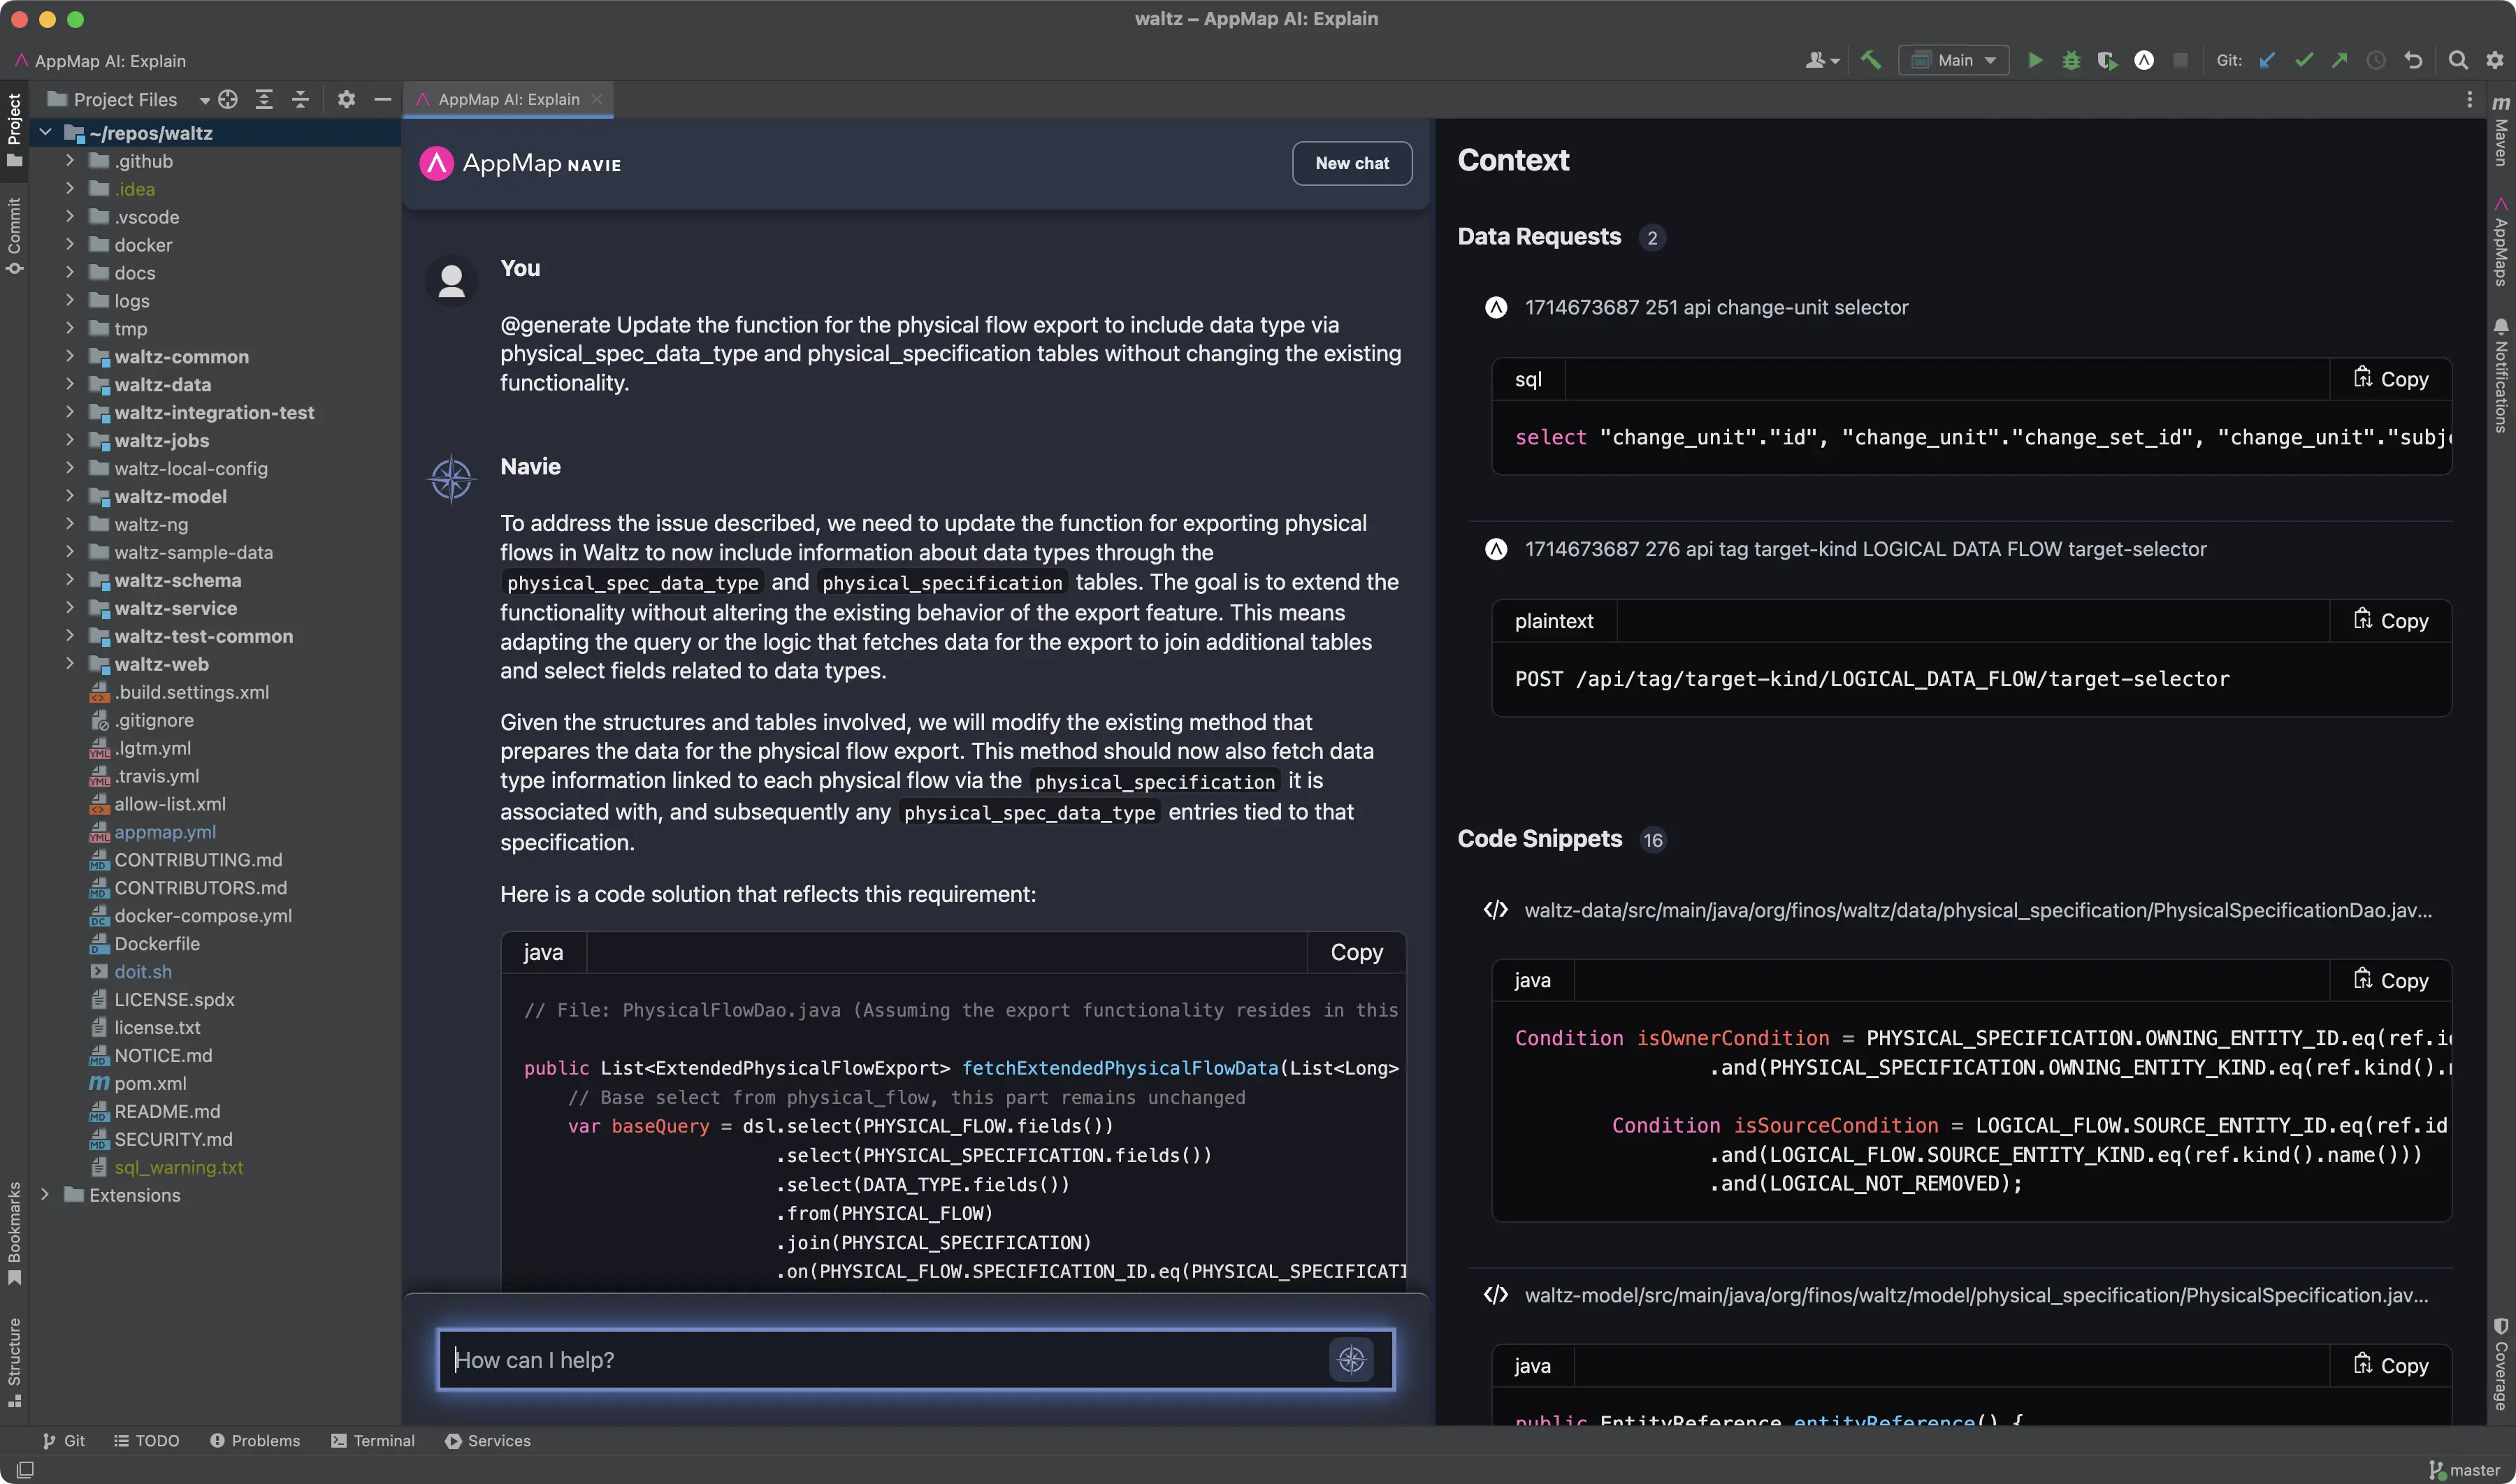2516x1484 pixels.
Task: Copy the plaintext POST request snippet
Action: click(2390, 621)
